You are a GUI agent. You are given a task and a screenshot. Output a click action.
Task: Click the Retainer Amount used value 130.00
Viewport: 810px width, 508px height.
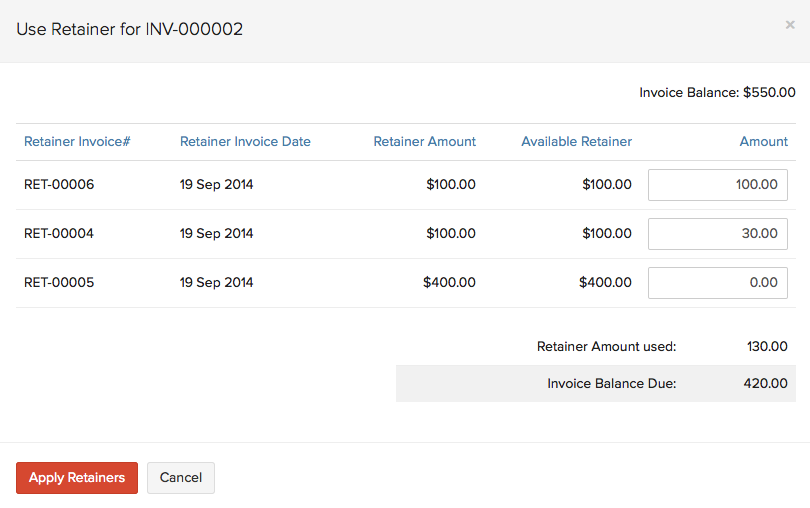tap(766, 347)
